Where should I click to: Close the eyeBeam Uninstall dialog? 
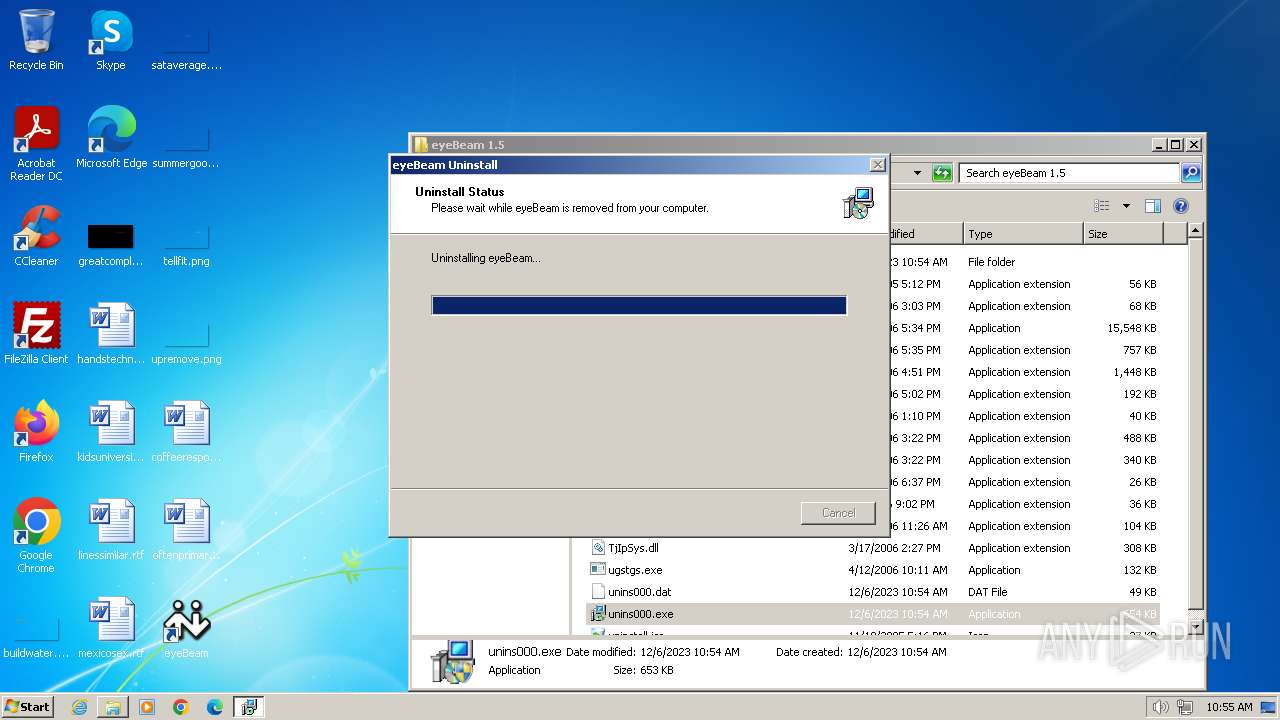pyautogui.click(x=877, y=165)
